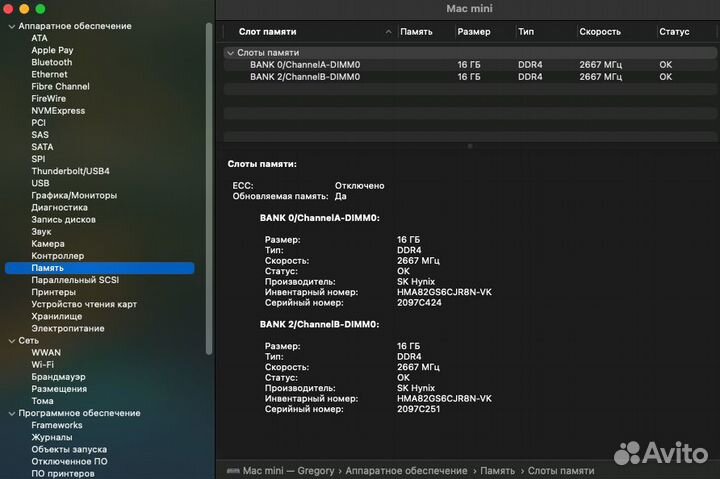Image resolution: width=720 pixels, height=479 pixels.
Task: Select Контроллер in the sidebar
Action: click(57, 256)
